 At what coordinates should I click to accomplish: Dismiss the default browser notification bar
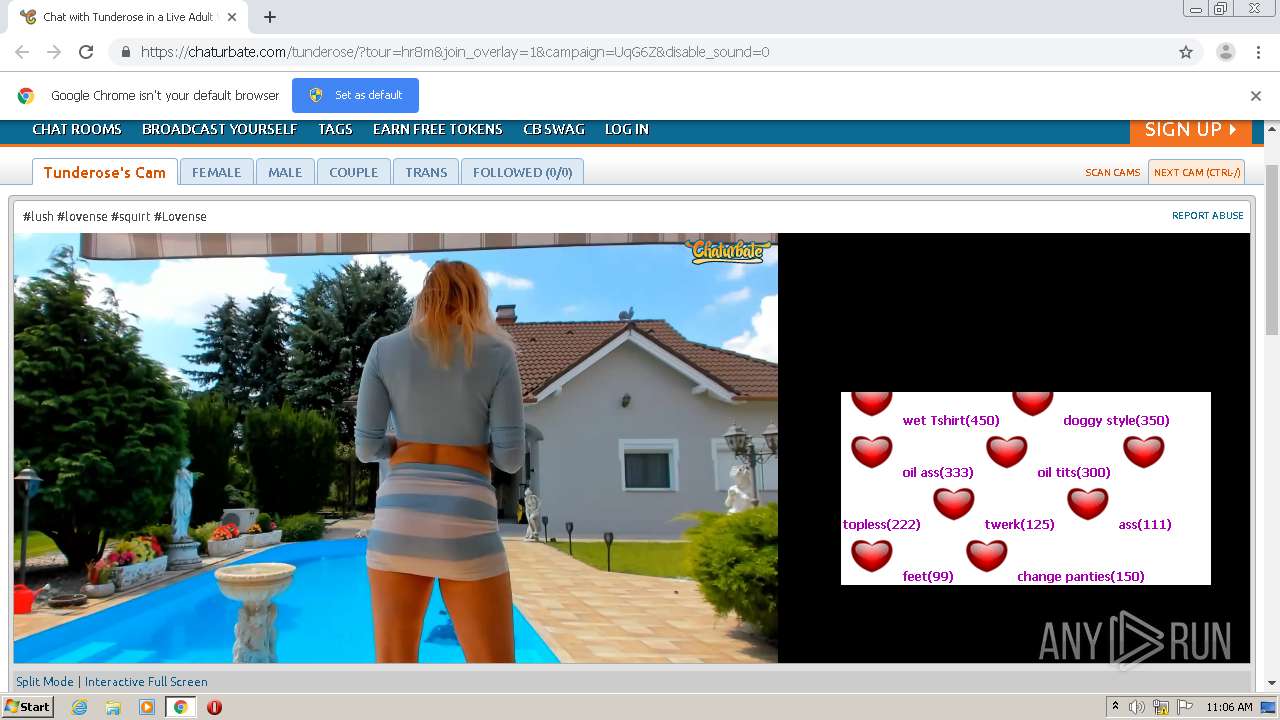point(1255,96)
